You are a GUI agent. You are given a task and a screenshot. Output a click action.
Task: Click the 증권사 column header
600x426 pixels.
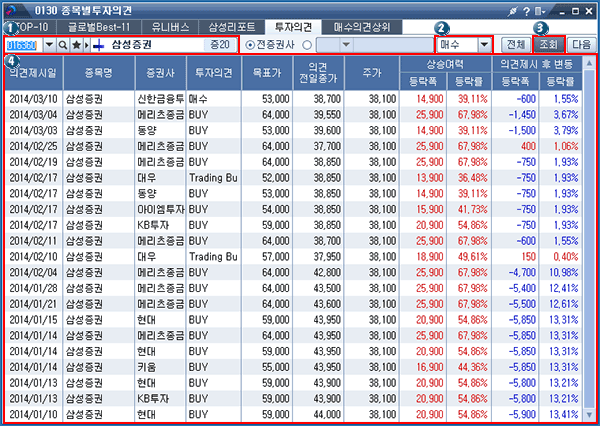[160, 73]
